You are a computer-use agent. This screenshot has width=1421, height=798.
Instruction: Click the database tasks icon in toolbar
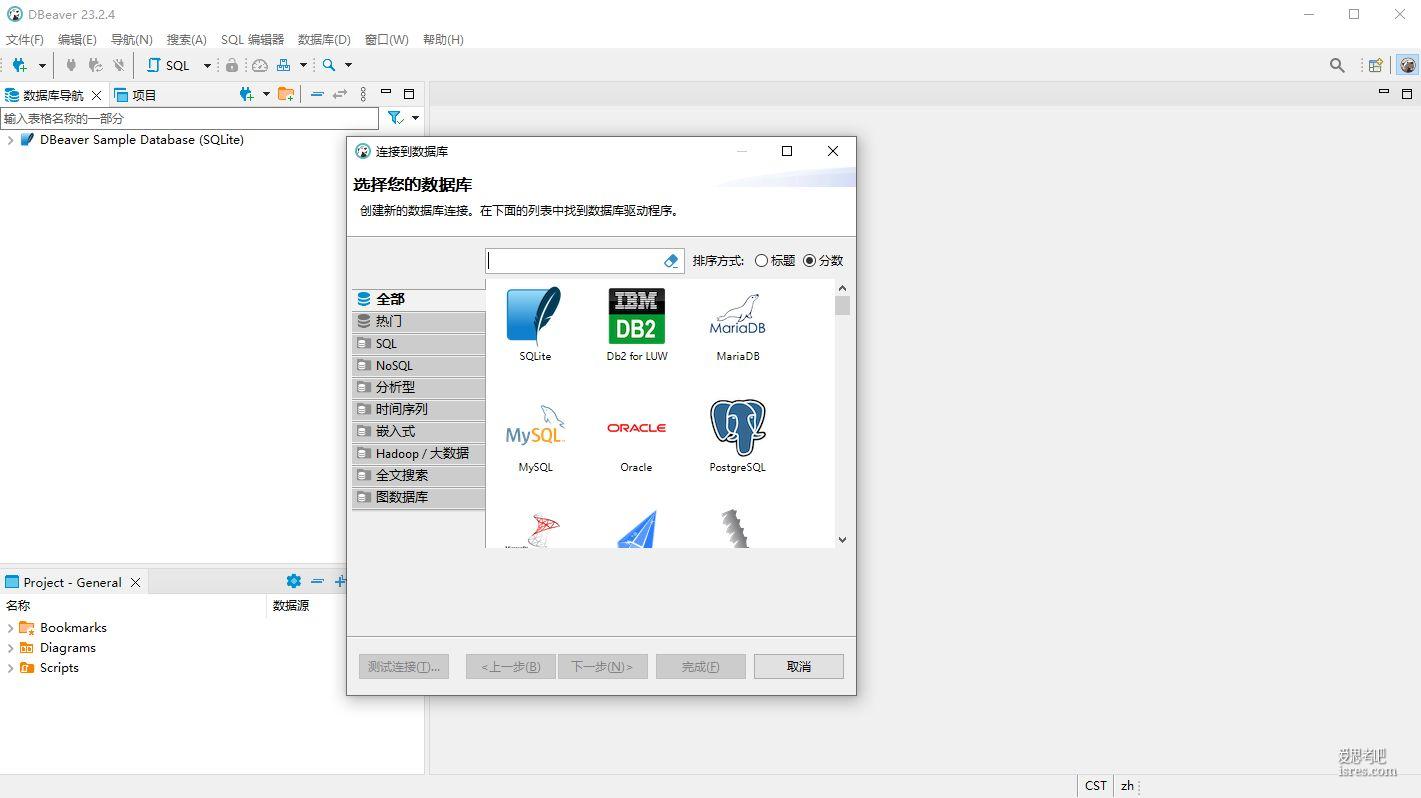coord(284,65)
